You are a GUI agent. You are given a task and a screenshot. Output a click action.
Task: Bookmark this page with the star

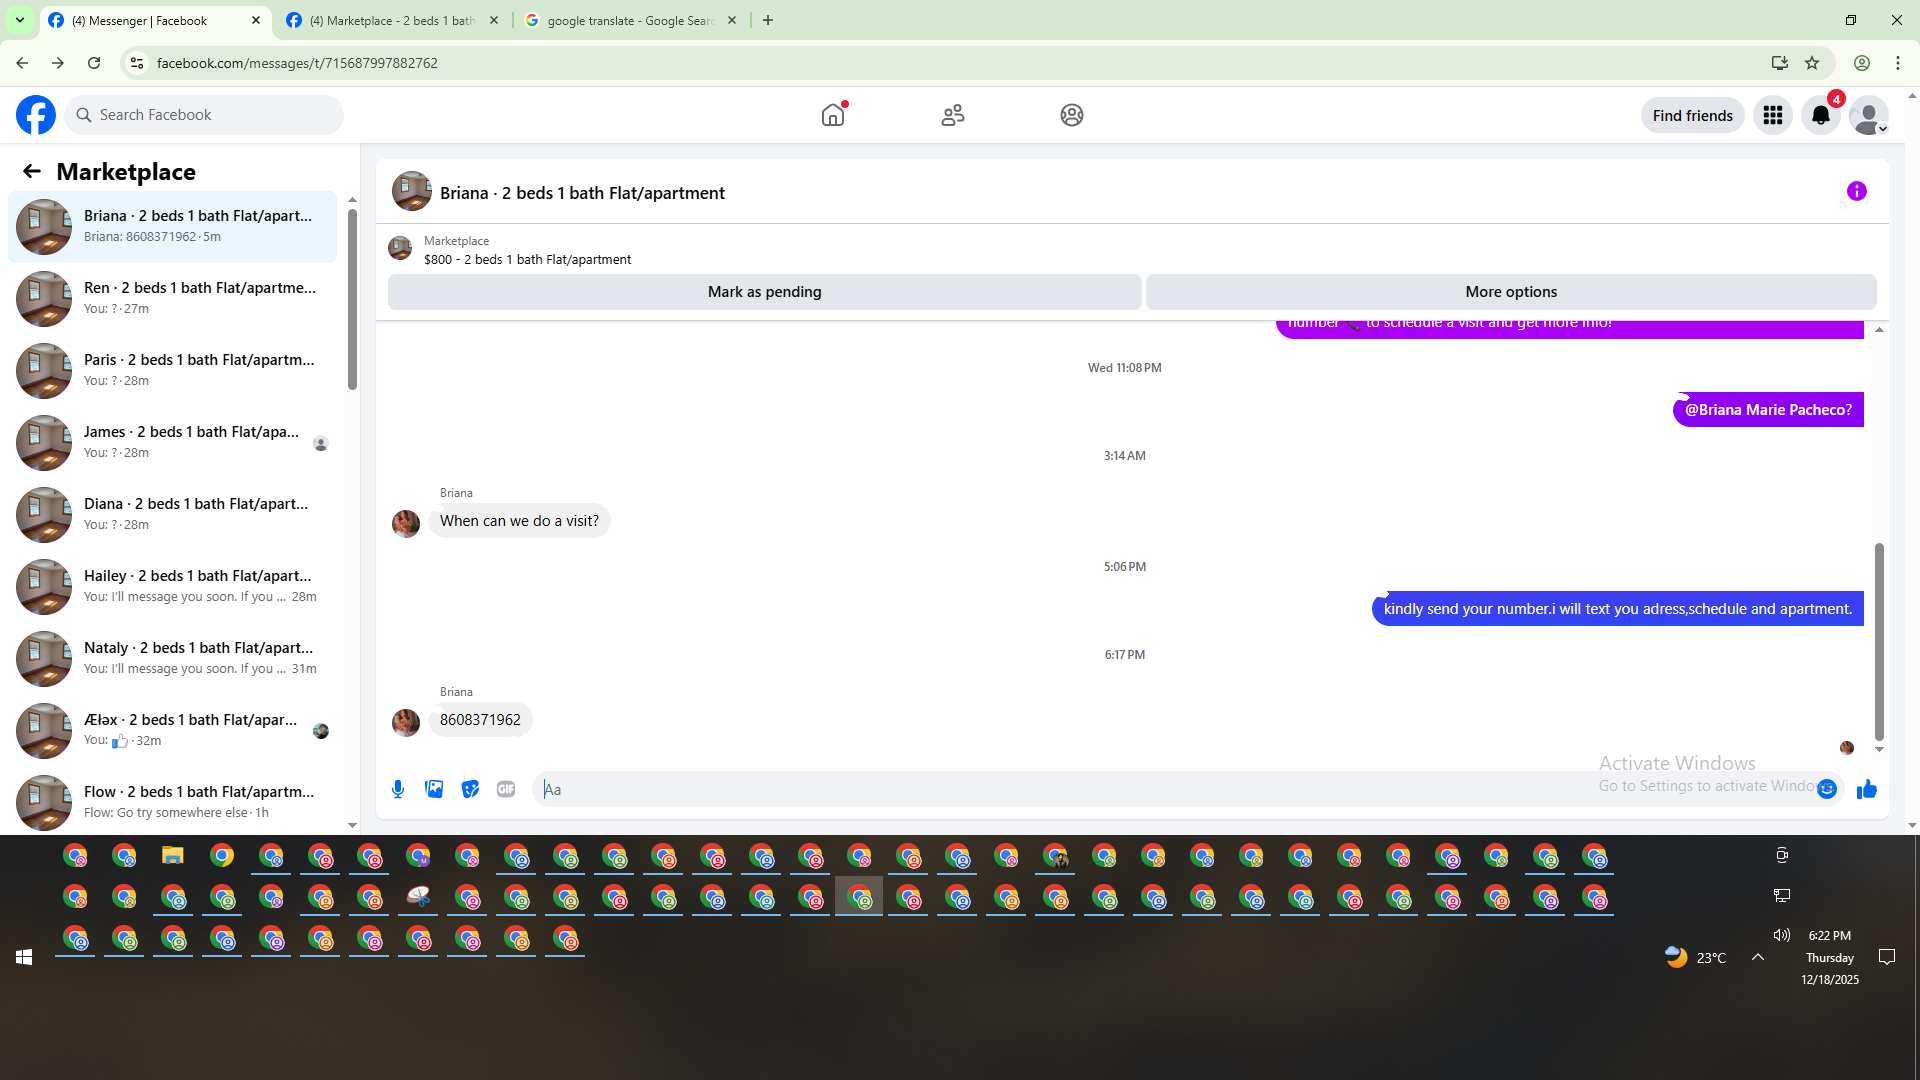click(x=1812, y=63)
